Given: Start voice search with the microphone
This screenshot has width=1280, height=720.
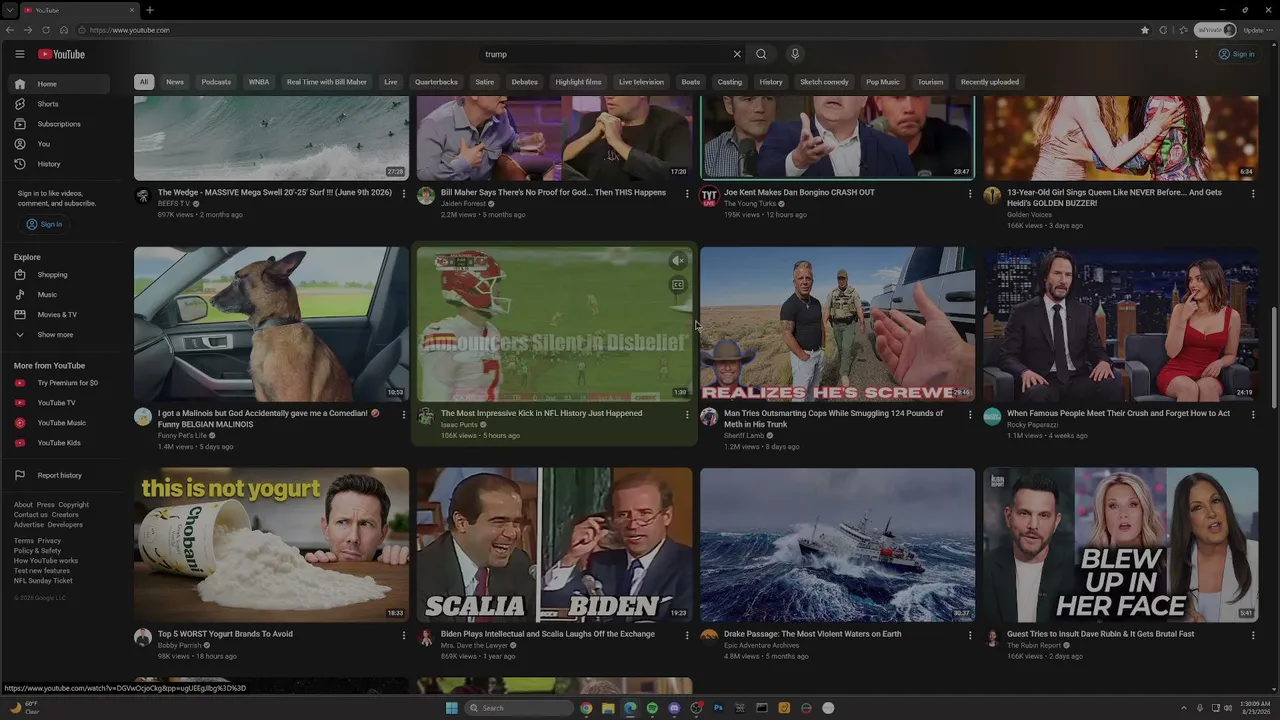Looking at the screenshot, I should click(795, 54).
